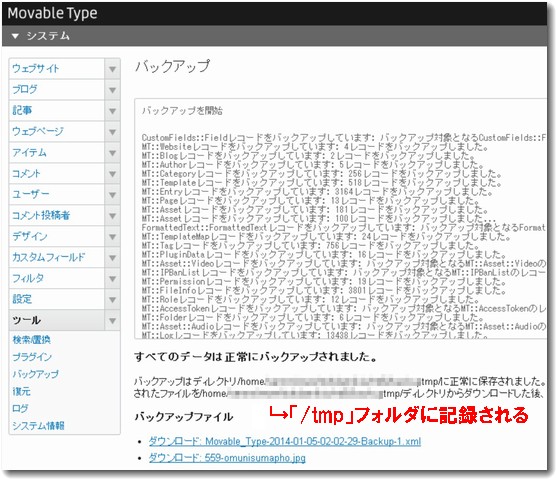Expand the 設定 dropdown arrow

tap(112, 300)
